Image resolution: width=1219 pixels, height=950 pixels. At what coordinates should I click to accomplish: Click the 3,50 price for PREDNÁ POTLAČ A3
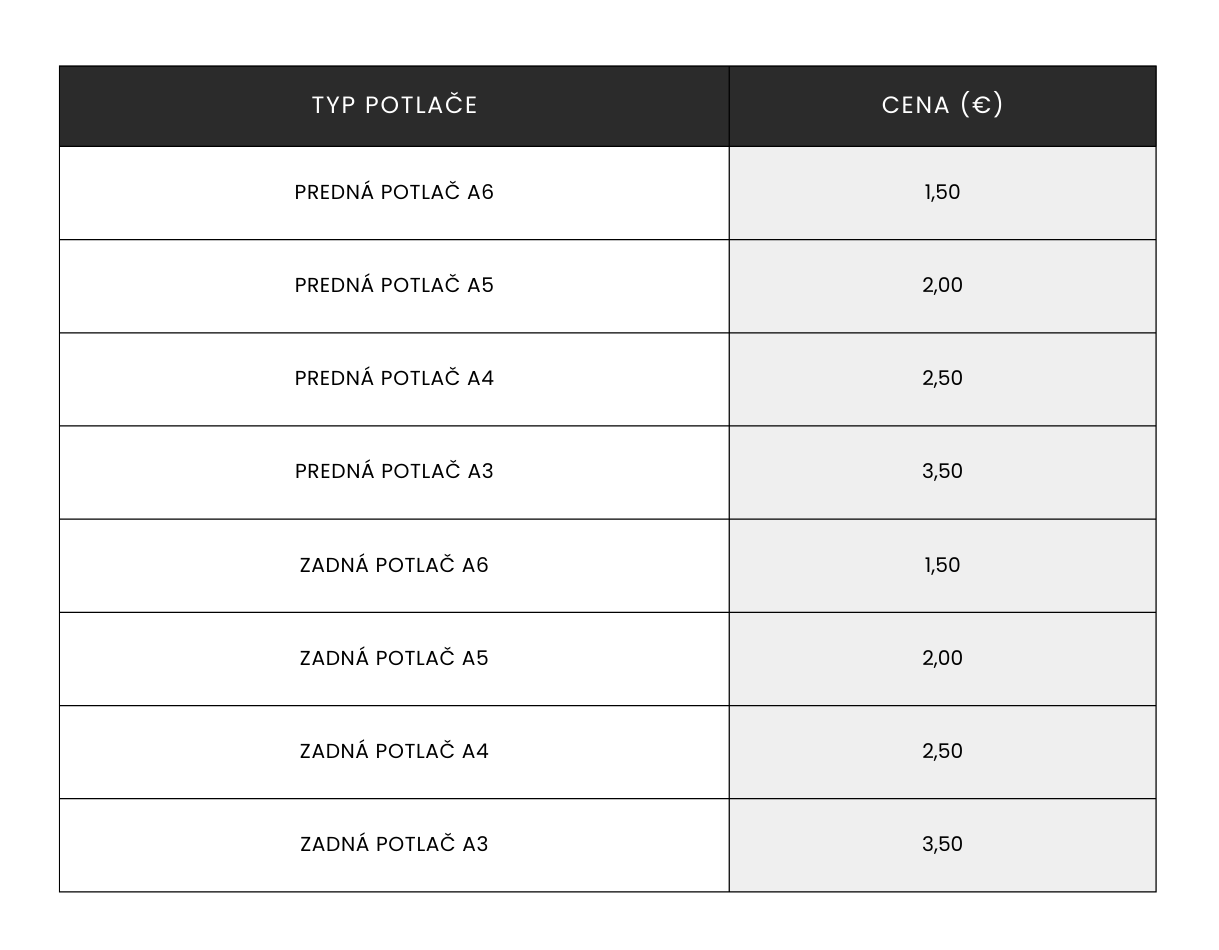[942, 472]
